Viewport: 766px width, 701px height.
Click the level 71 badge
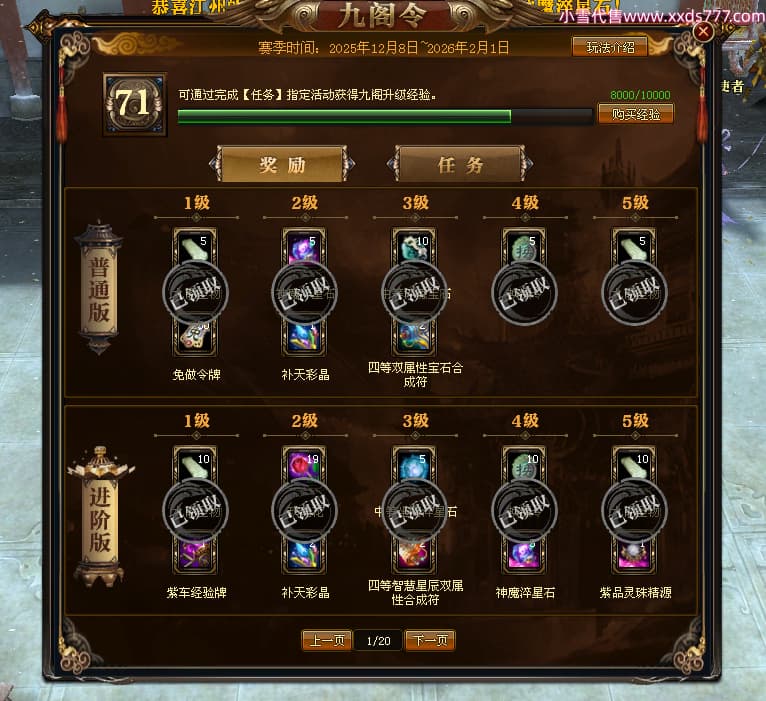click(x=134, y=104)
